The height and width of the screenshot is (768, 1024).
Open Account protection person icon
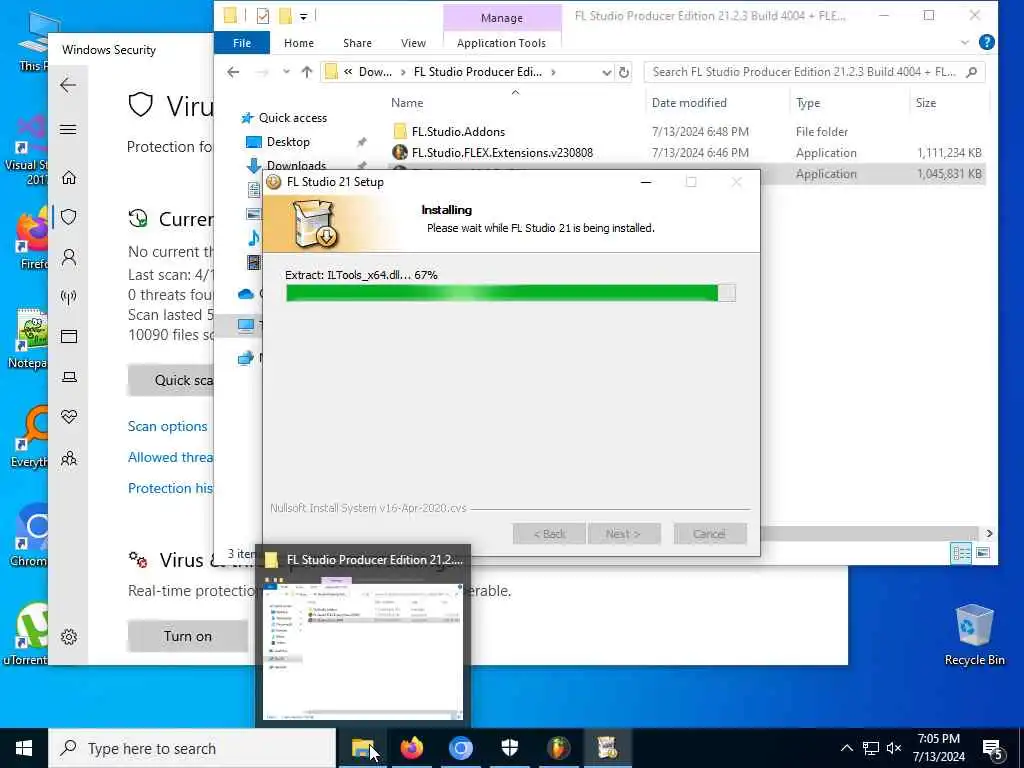click(69, 257)
